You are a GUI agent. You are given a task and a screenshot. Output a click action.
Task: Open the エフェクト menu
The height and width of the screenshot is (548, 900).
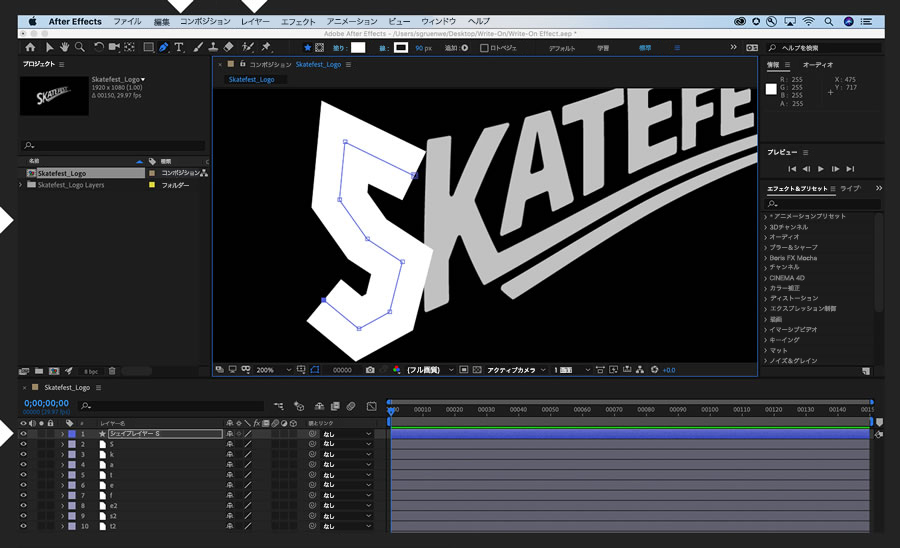pyautogui.click(x=298, y=21)
